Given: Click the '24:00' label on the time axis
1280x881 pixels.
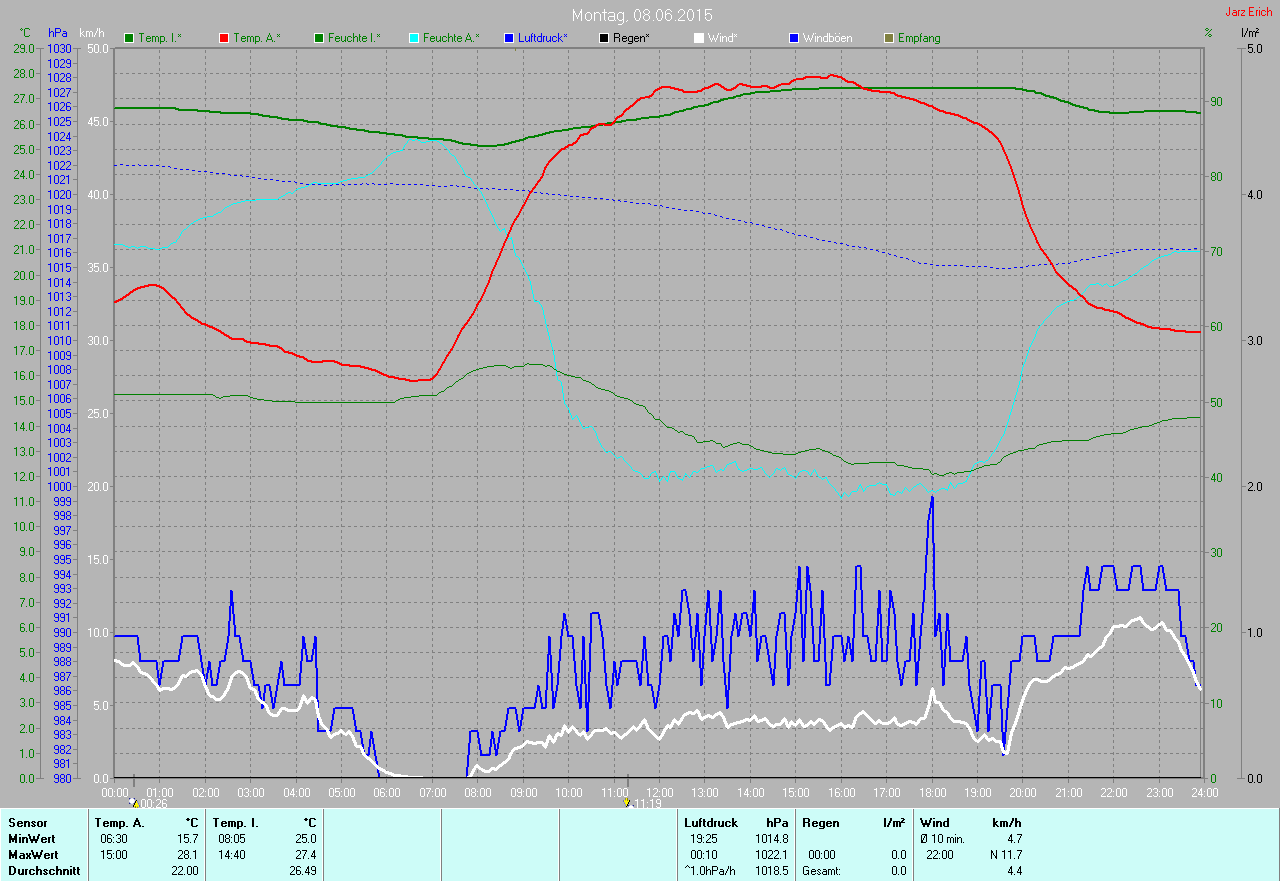Looking at the screenshot, I should coord(1204,793).
